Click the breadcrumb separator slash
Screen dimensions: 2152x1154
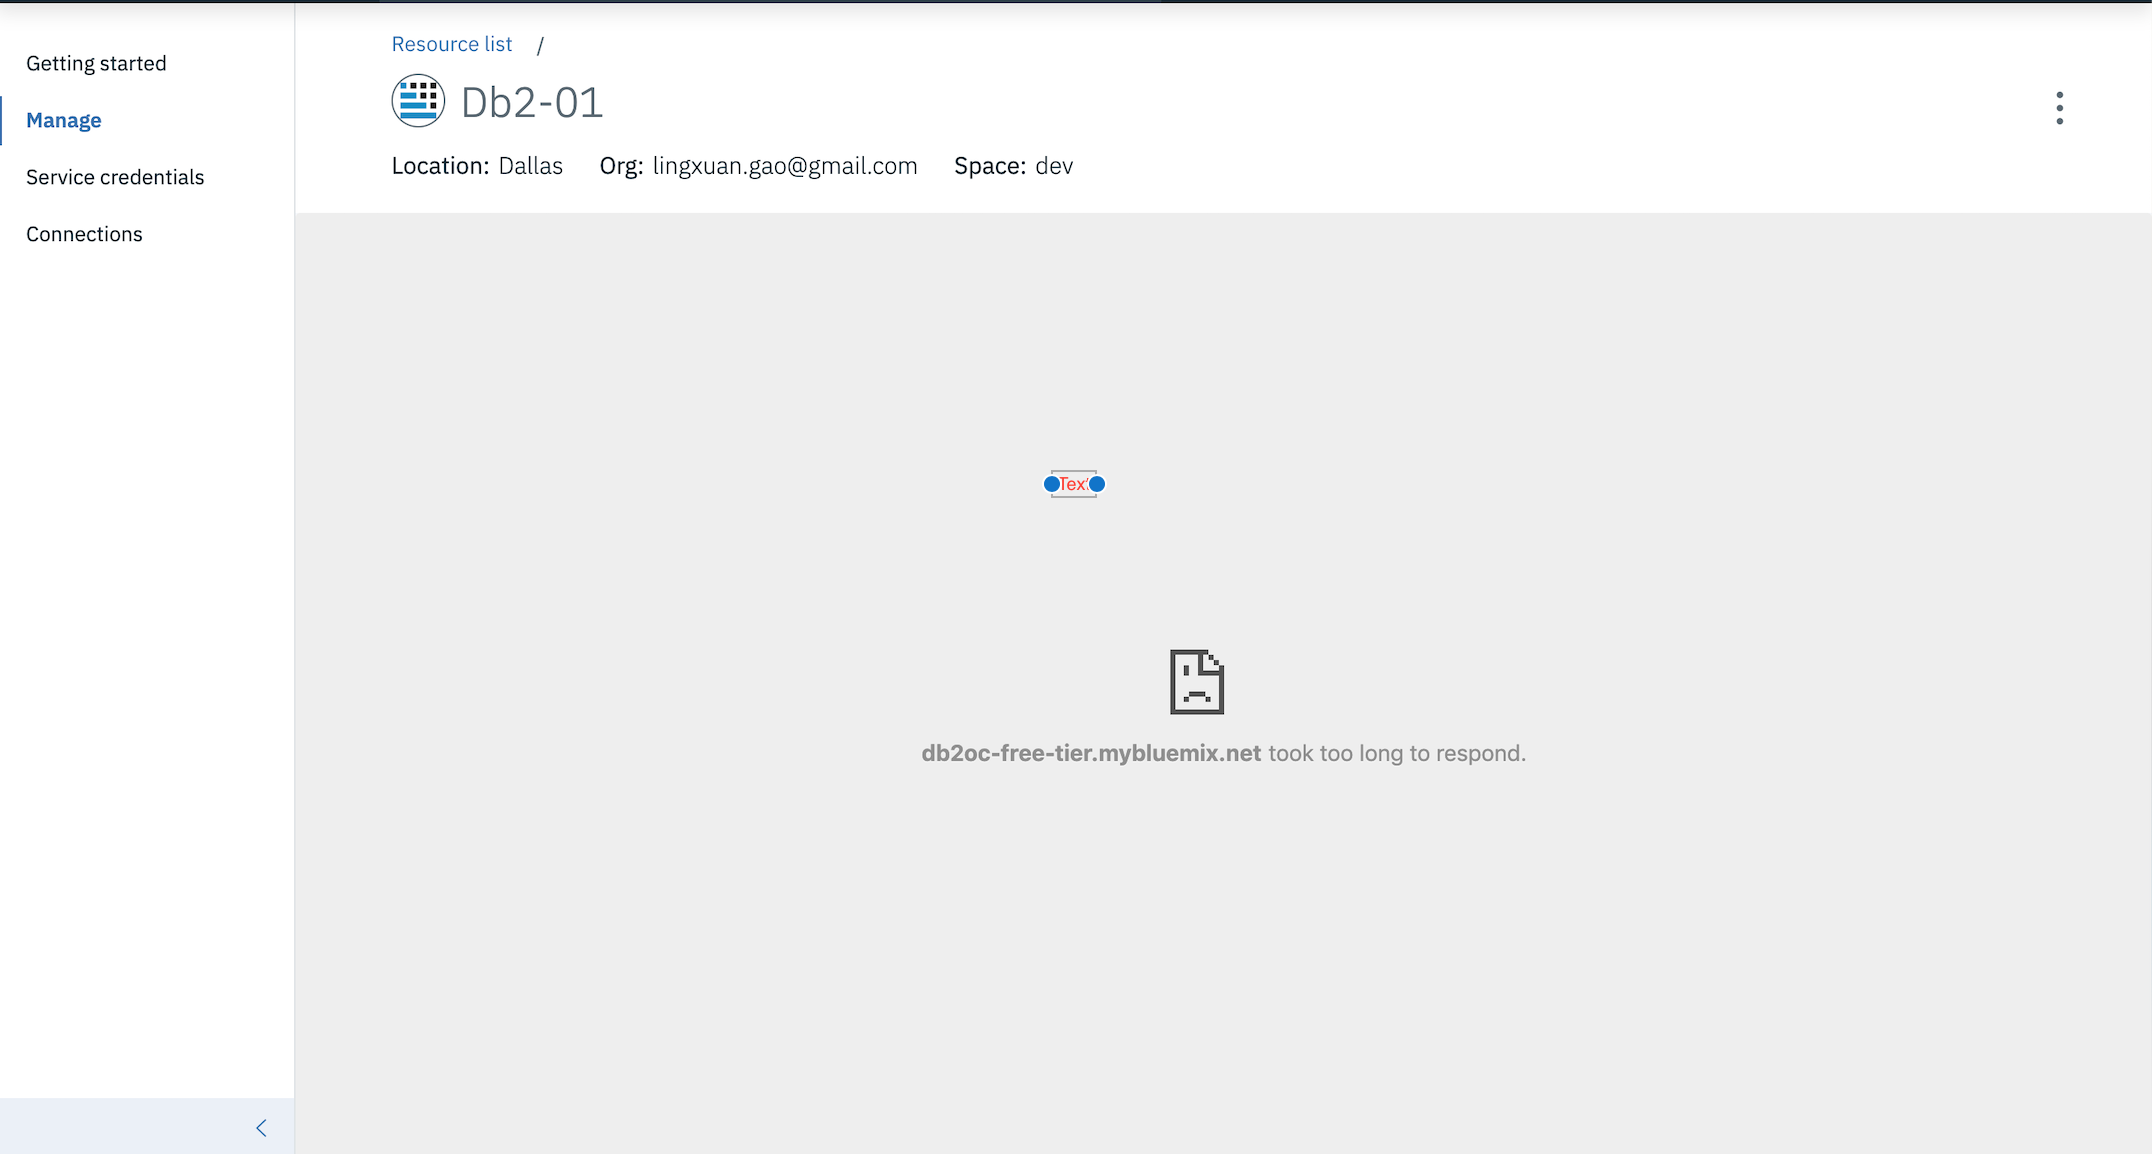point(541,44)
